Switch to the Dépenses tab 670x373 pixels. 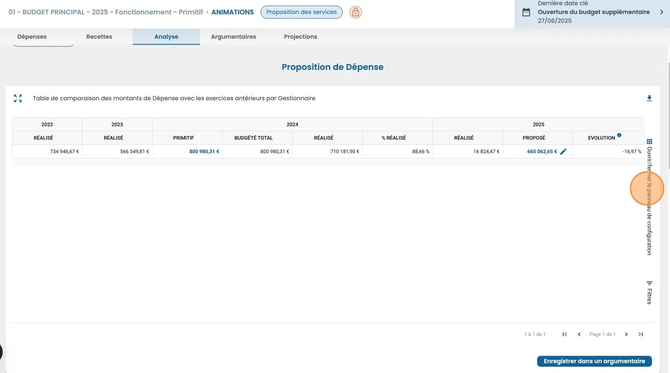[x=32, y=37]
